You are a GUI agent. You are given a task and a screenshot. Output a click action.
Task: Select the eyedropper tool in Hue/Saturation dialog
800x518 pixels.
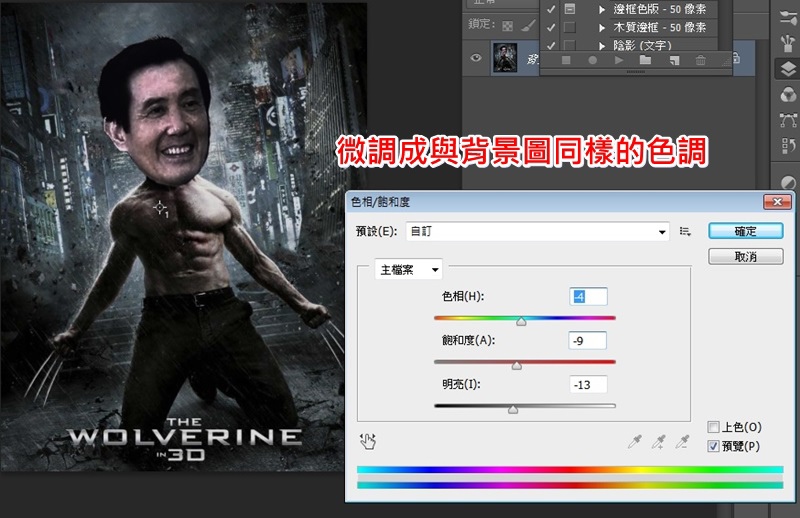click(635, 441)
